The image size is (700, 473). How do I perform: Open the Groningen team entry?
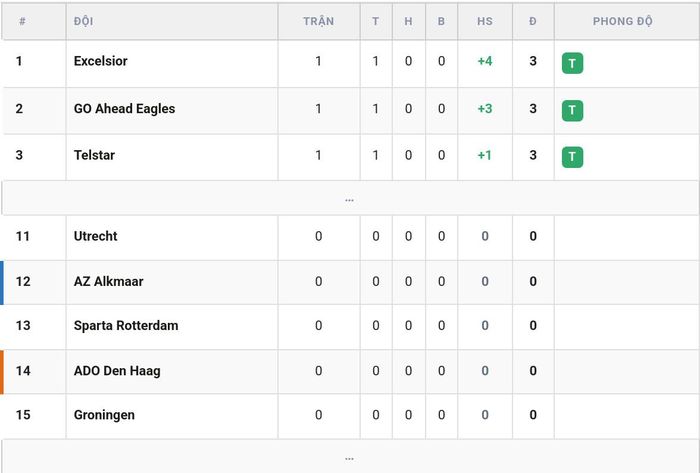[104, 415]
